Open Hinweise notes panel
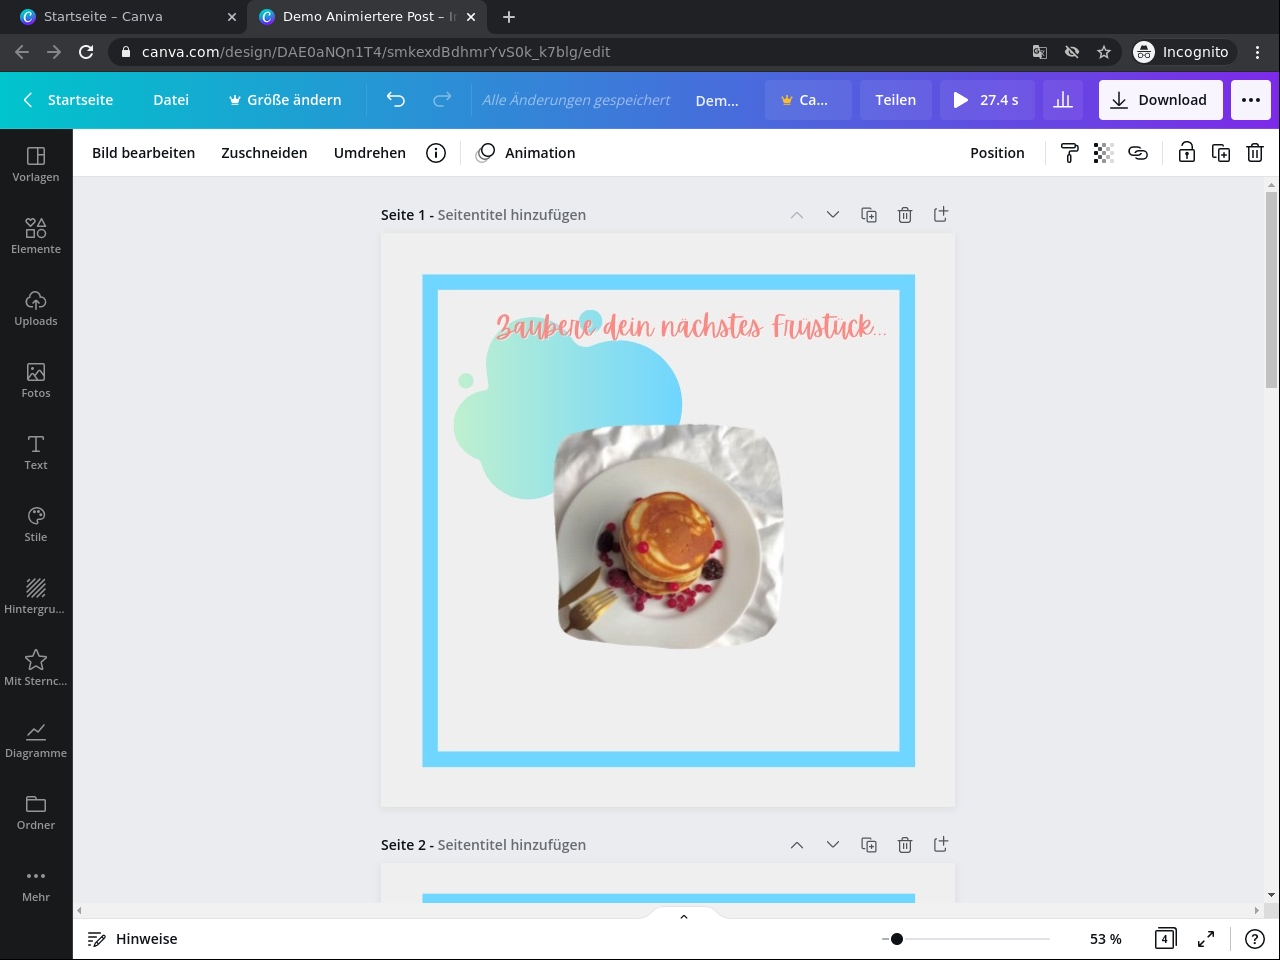1280x960 pixels. point(132,939)
